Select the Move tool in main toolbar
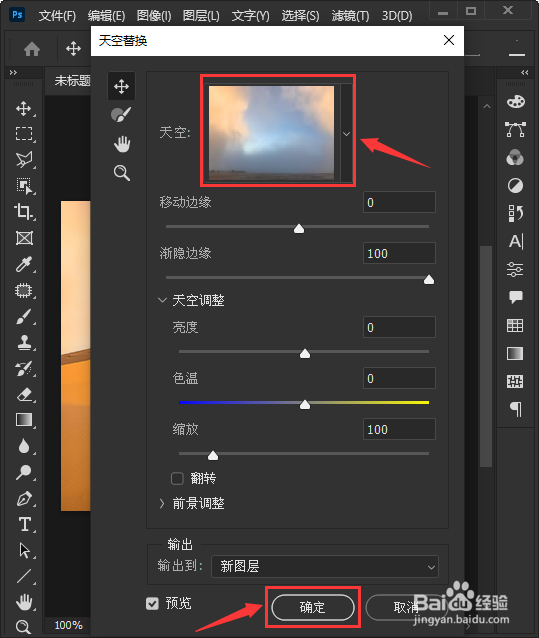539x638 pixels. tap(24, 108)
